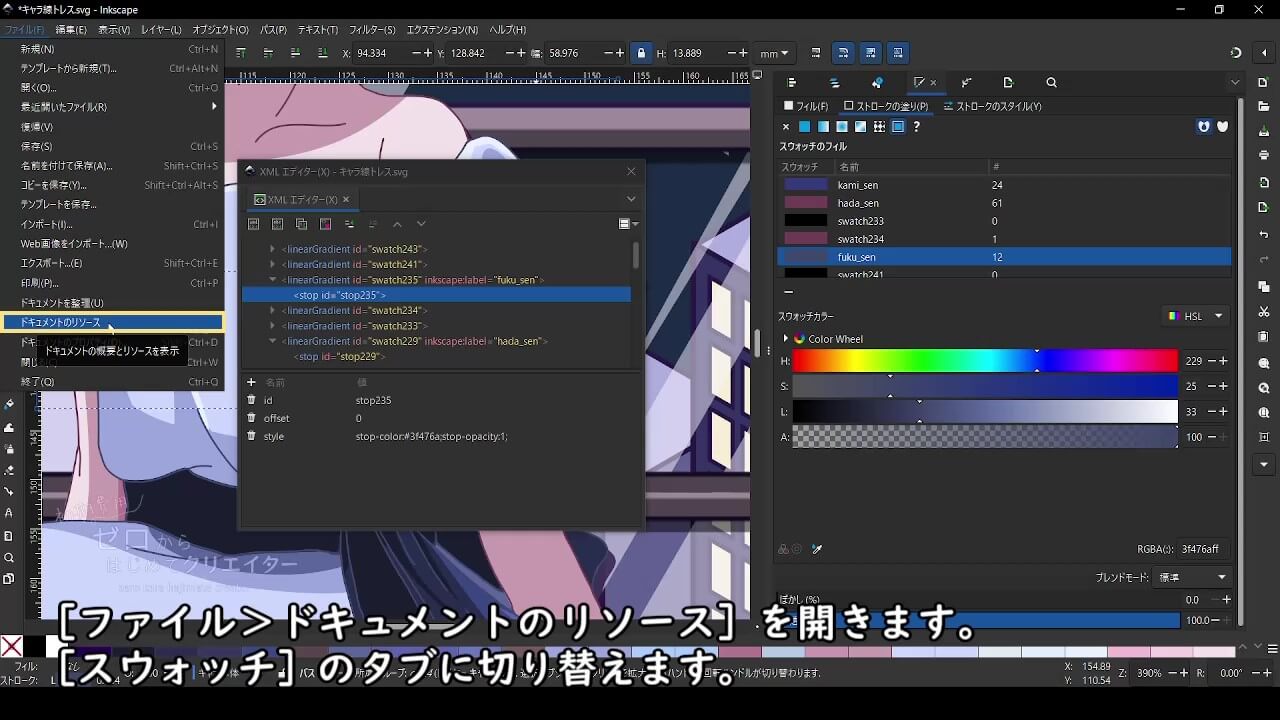Click lower node down arrow in XML Editor
This screenshot has width=1280, height=720.
(x=421, y=224)
